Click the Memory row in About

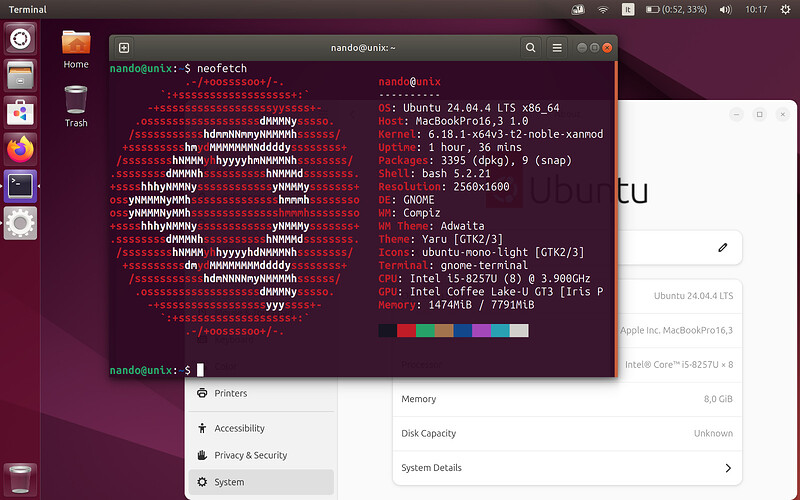click(567, 399)
